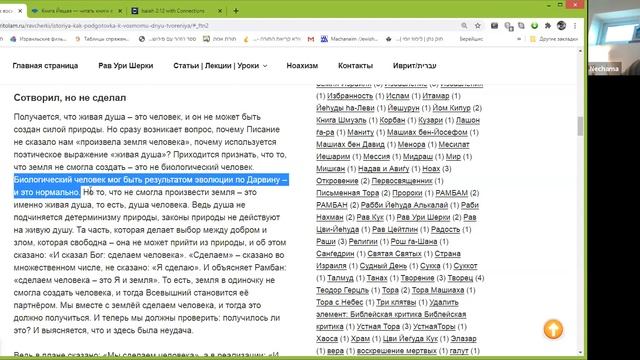Image resolution: width=640 pixels, height=360 pixels.
Task: Open 'Корбан' tag link
Action: 392,120
